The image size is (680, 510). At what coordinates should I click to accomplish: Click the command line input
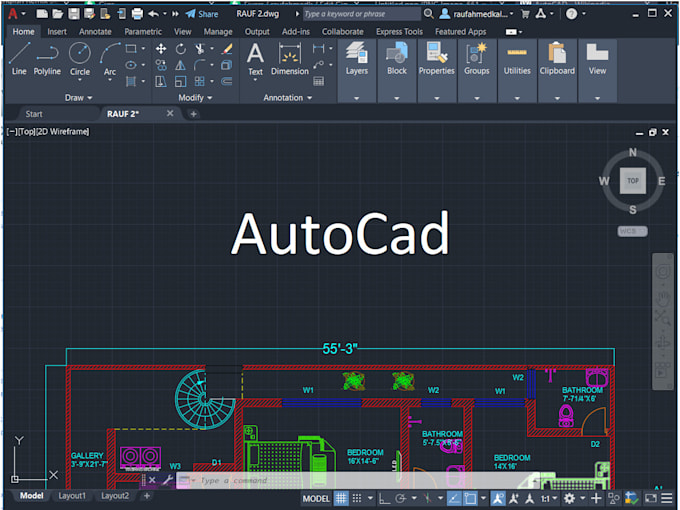[x=356, y=481]
